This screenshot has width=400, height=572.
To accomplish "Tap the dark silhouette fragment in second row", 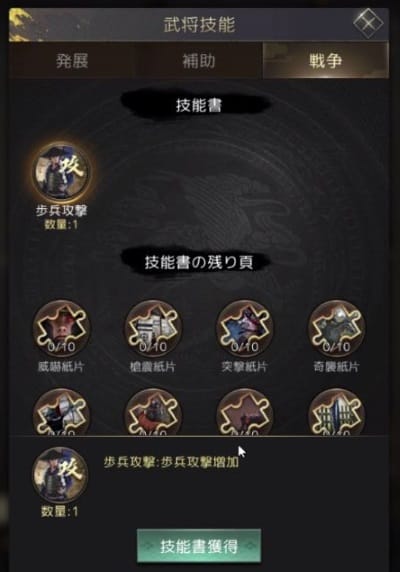I will [245, 412].
